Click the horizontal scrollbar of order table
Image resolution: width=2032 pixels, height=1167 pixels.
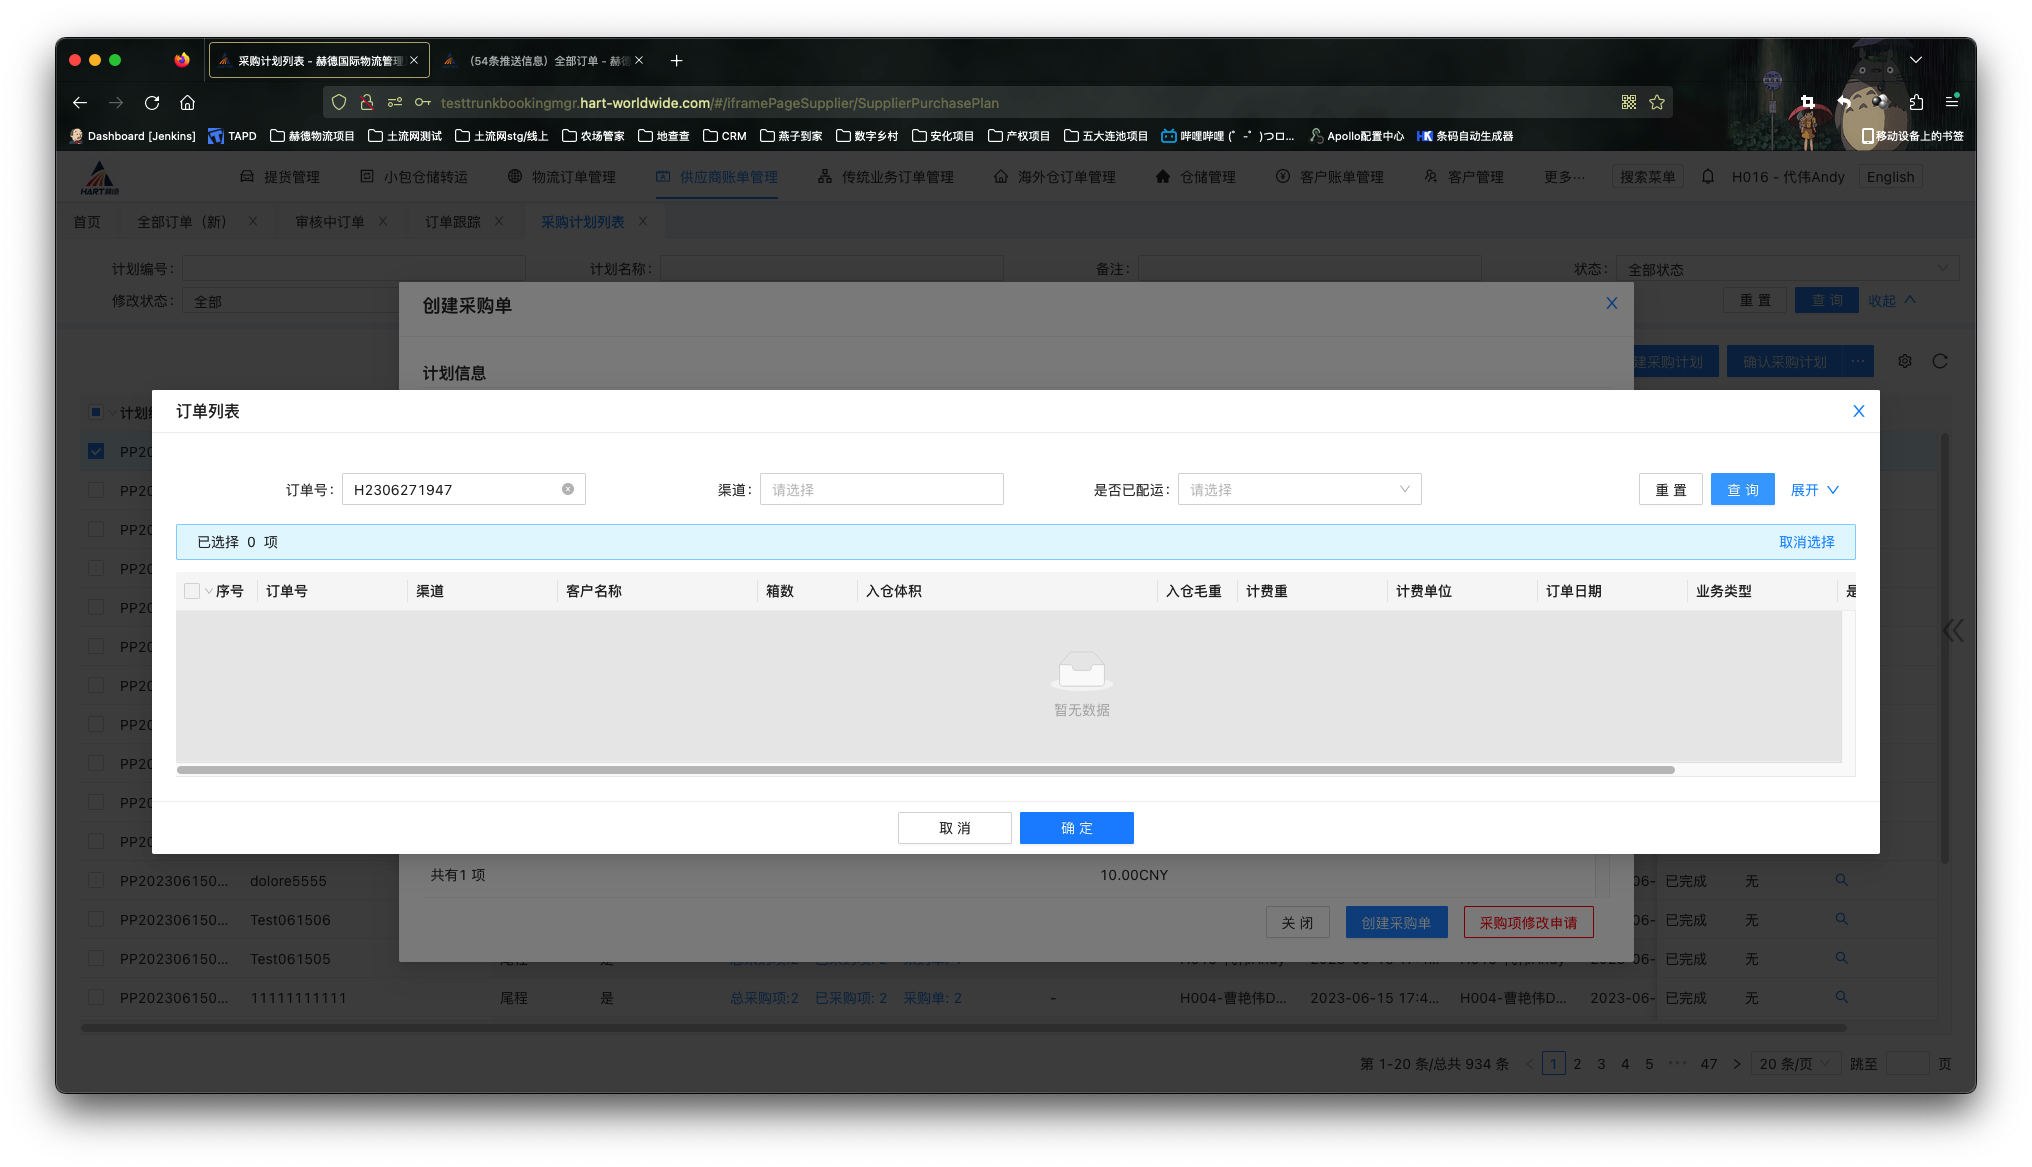(x=925, y=770)
